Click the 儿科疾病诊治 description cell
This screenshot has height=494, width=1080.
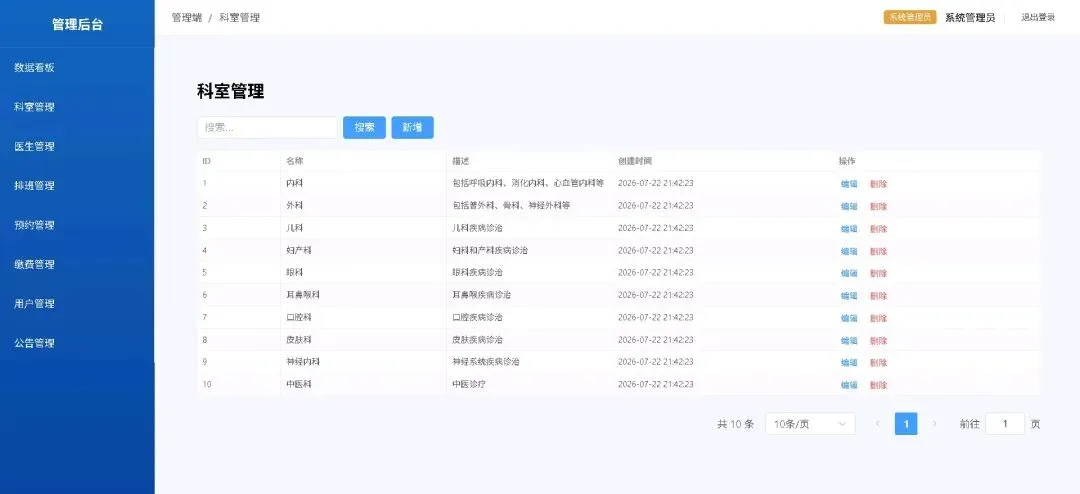tap(477, 228)
